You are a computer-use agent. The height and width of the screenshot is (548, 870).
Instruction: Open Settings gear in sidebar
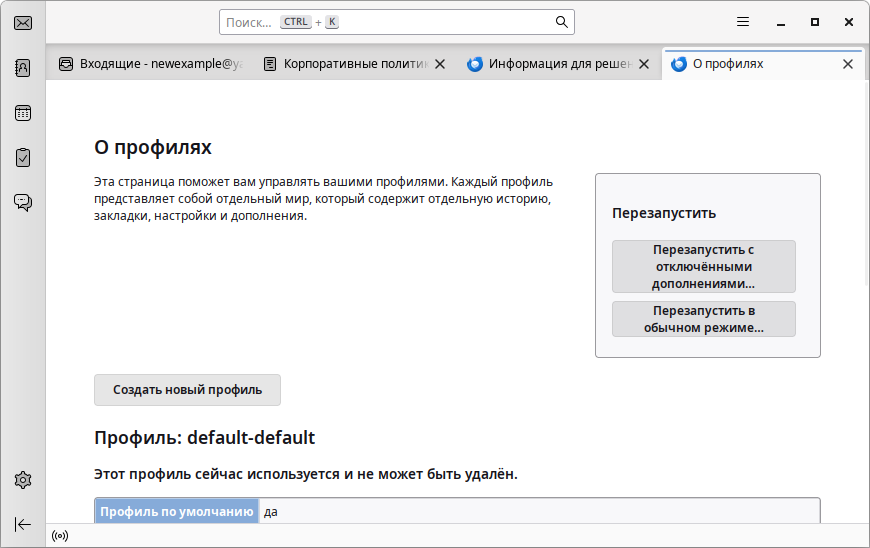coord(23,480)
